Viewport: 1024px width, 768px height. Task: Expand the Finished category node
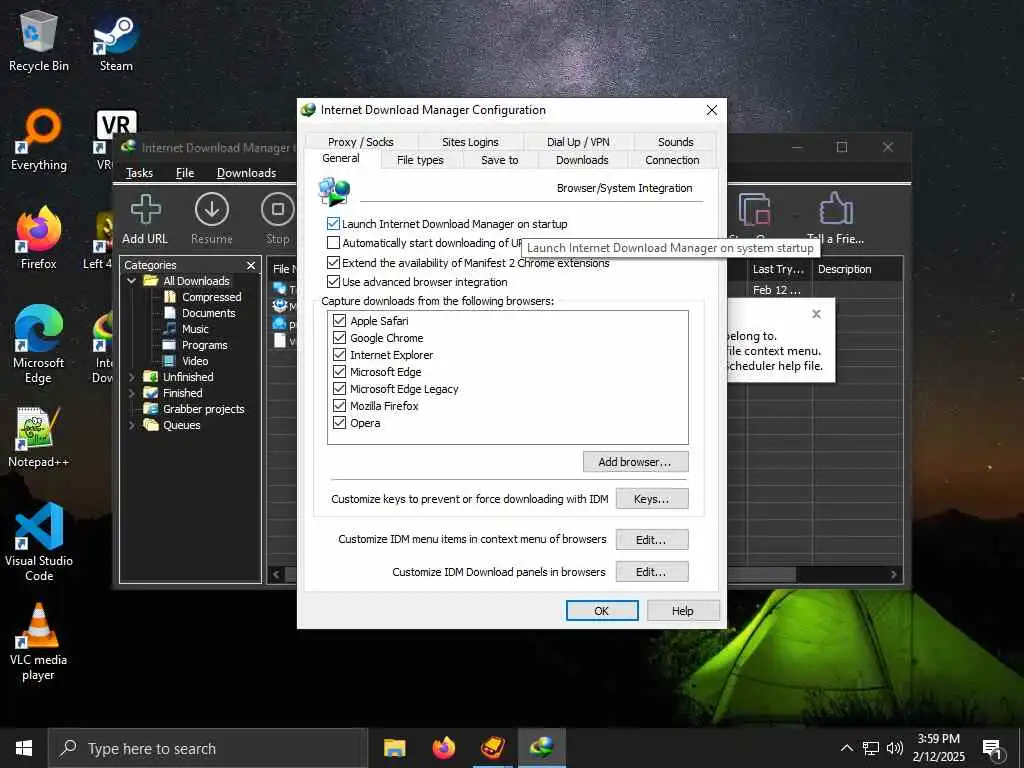pyautogui.click(x=131, y=393)
